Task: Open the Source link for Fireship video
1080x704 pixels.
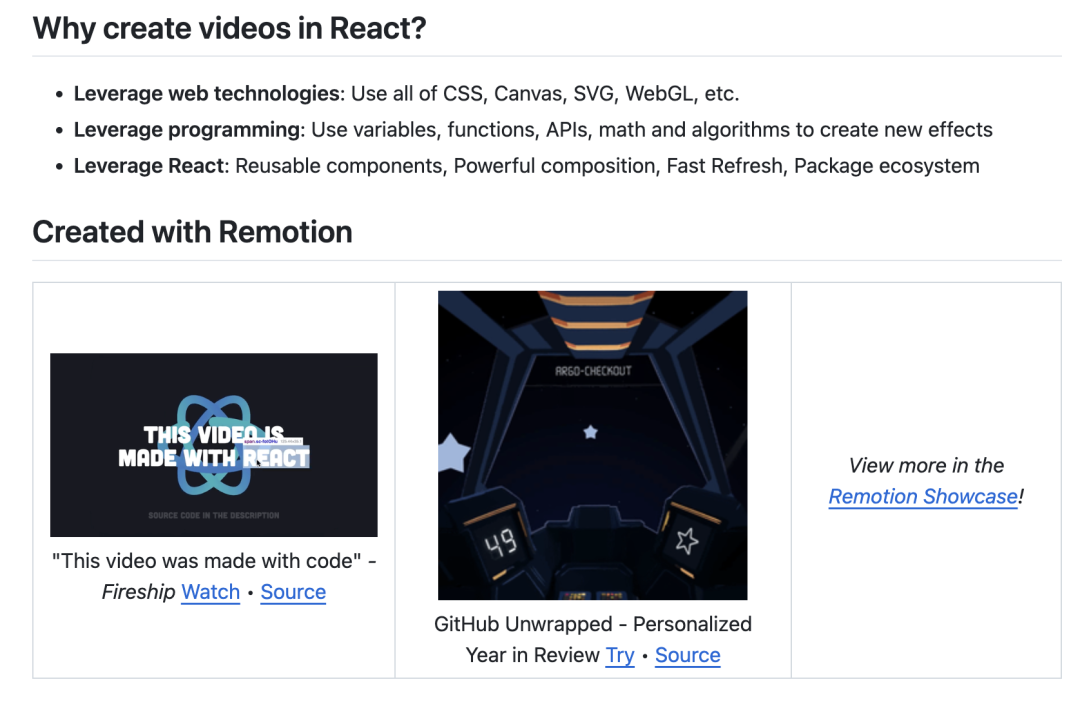Action: click(293, 592)
